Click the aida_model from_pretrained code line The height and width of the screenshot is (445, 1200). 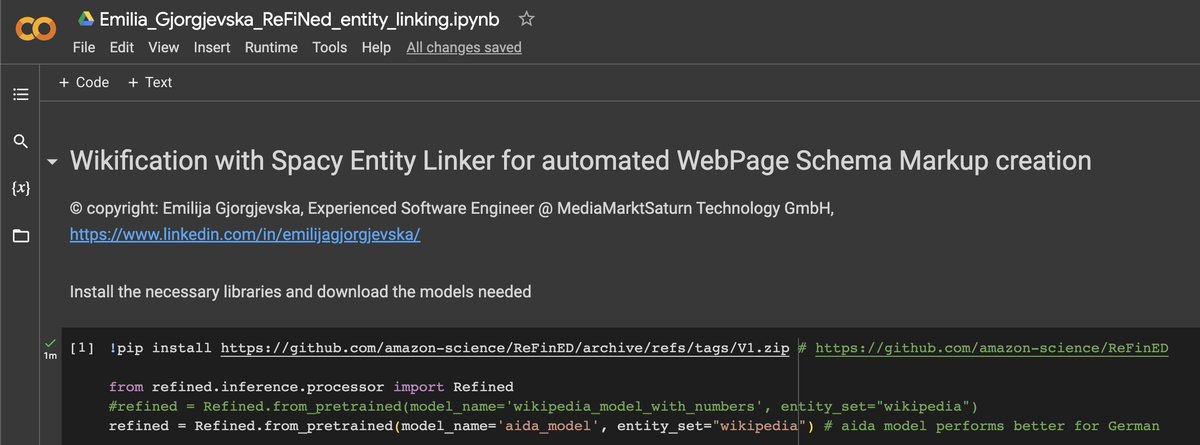tap(634, 426)
